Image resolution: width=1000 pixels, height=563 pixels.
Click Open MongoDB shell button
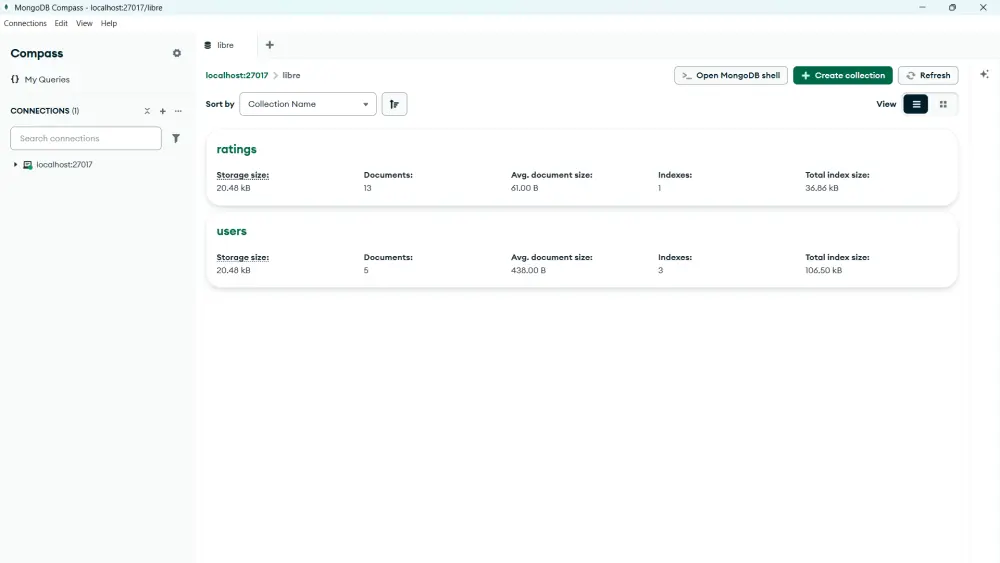(731, 75)
